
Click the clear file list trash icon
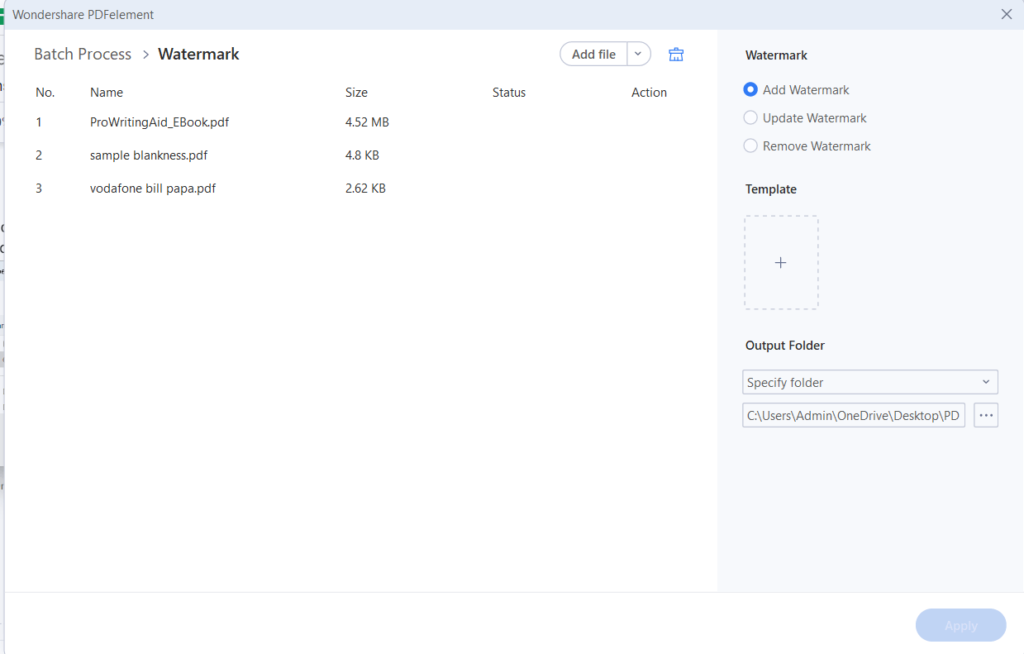pyautogui.click(x=676, y=54)
